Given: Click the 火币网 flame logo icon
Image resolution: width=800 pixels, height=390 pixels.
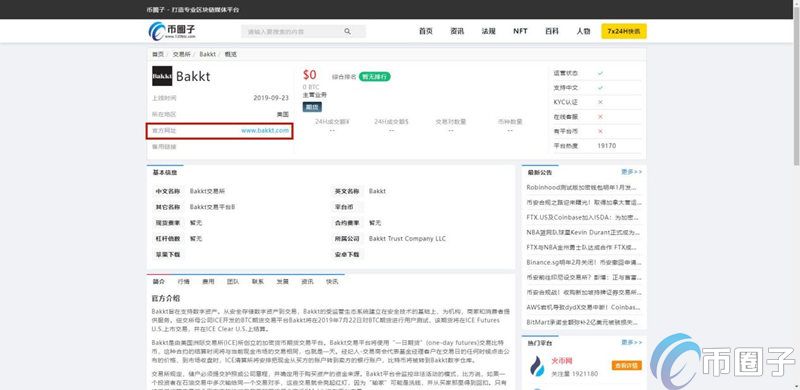Looking at the screenshot, I should click(537, 366).
